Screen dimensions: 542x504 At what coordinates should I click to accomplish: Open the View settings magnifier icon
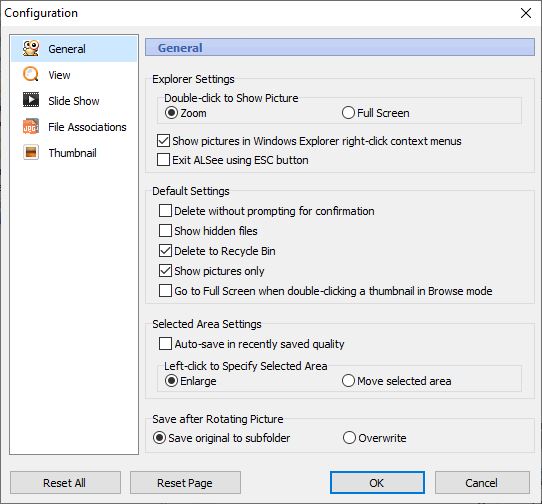[x=31, y=74]
